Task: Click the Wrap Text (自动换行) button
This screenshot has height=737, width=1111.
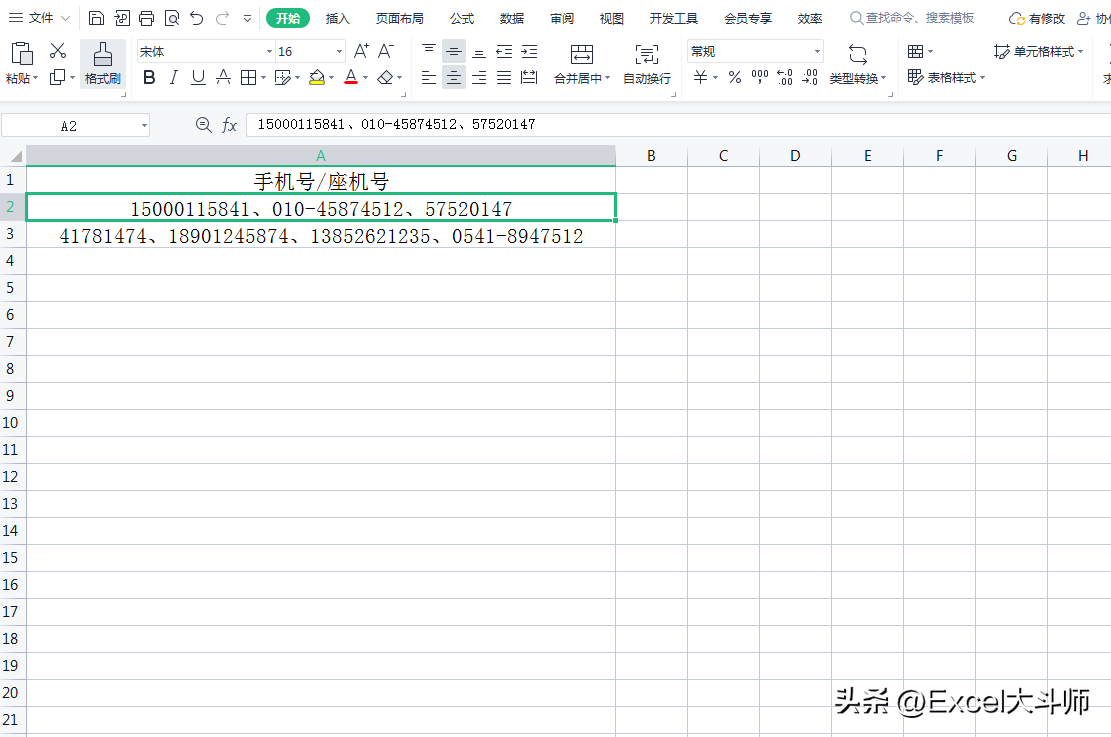Action: [646, 64]
